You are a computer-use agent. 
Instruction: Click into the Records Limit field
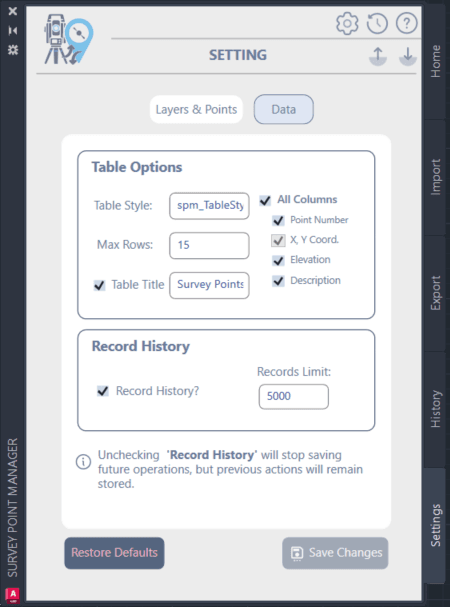point(294,396)
